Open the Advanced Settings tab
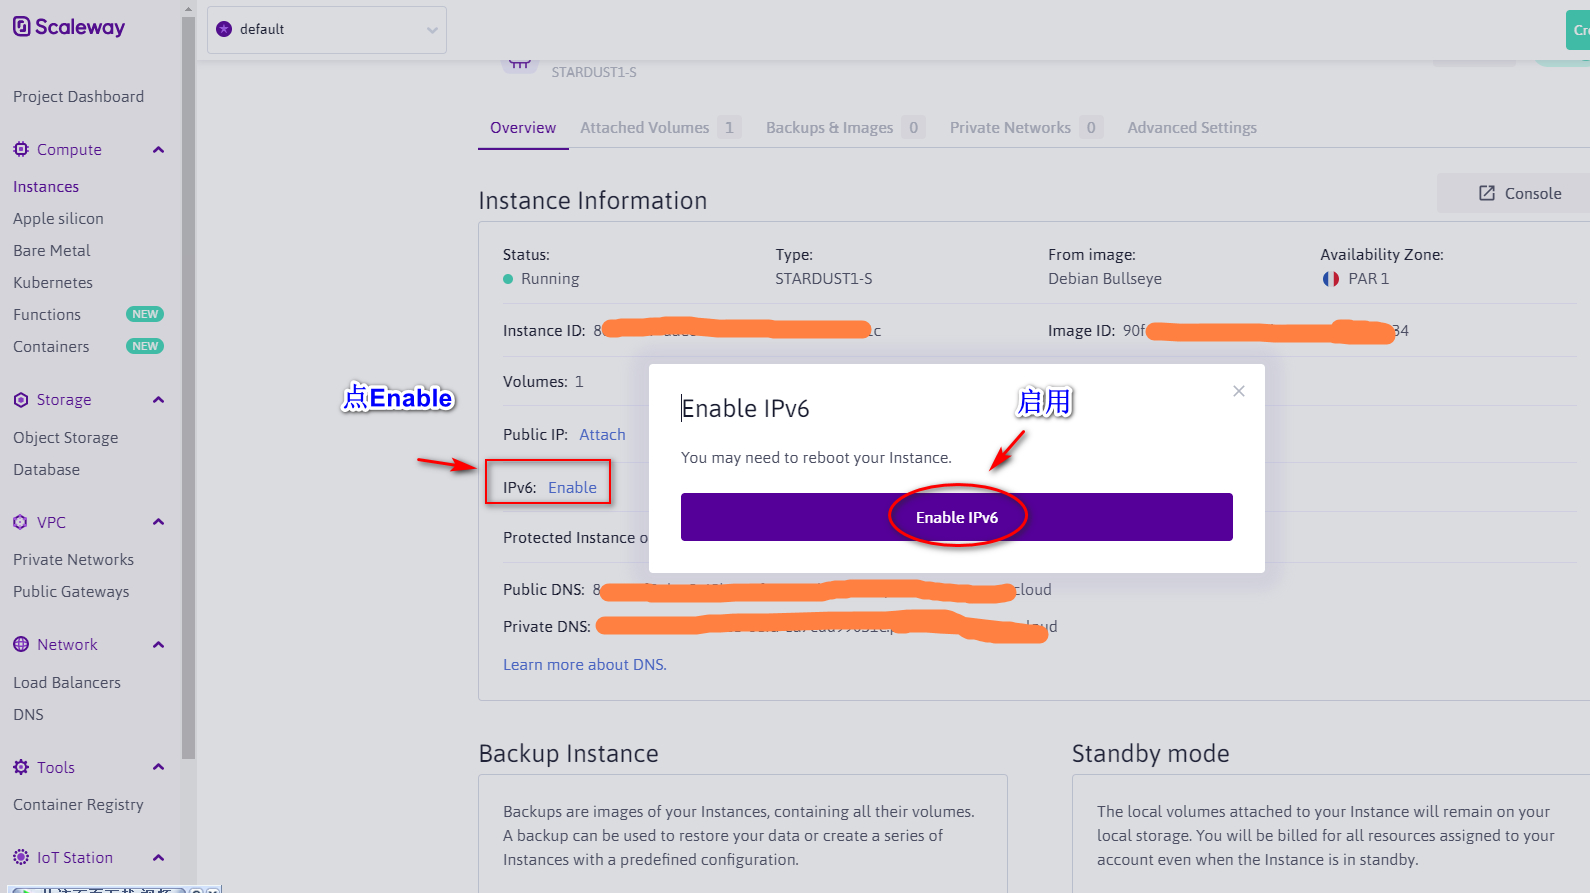Image resolution: width=1590 pixels, height=893 pixels. (1192, 128)
